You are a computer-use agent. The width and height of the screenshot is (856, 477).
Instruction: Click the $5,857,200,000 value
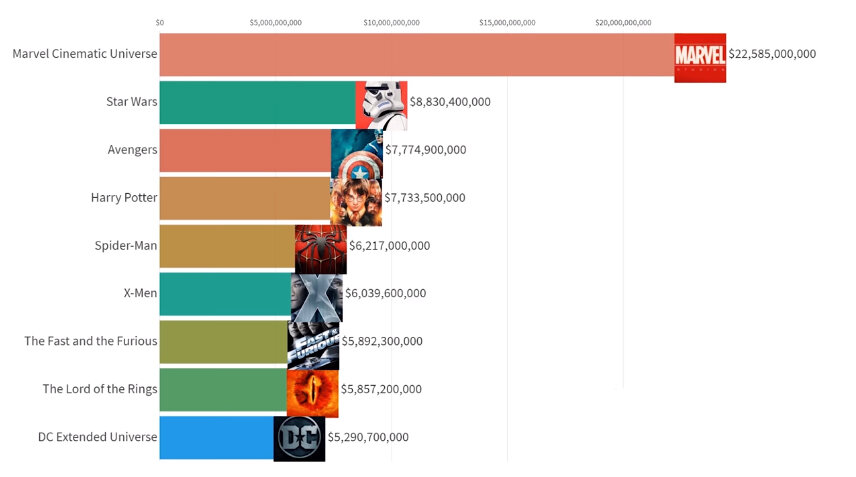coord(382,389)
